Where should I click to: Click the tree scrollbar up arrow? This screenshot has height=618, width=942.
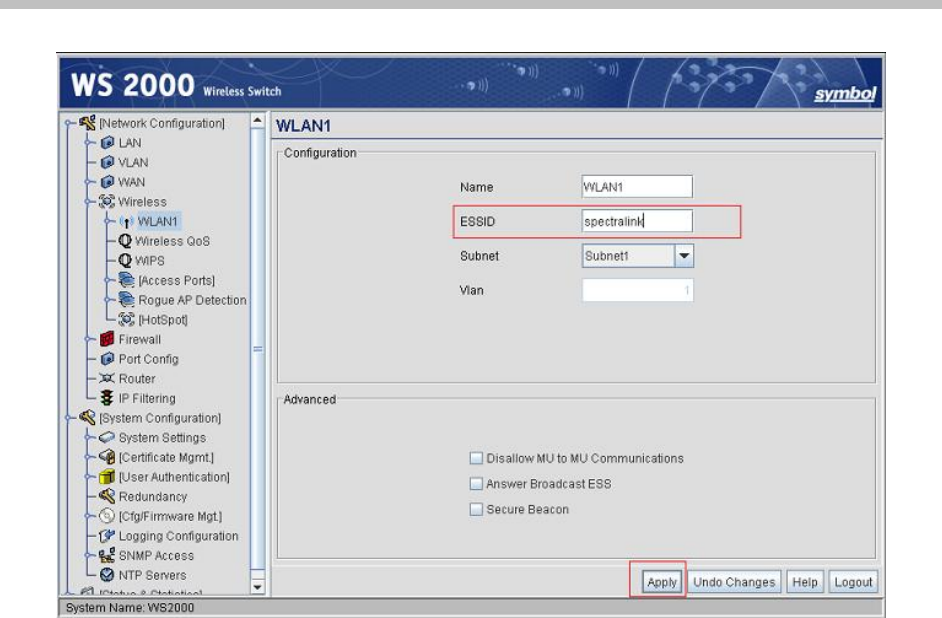(x=257, y=120)
